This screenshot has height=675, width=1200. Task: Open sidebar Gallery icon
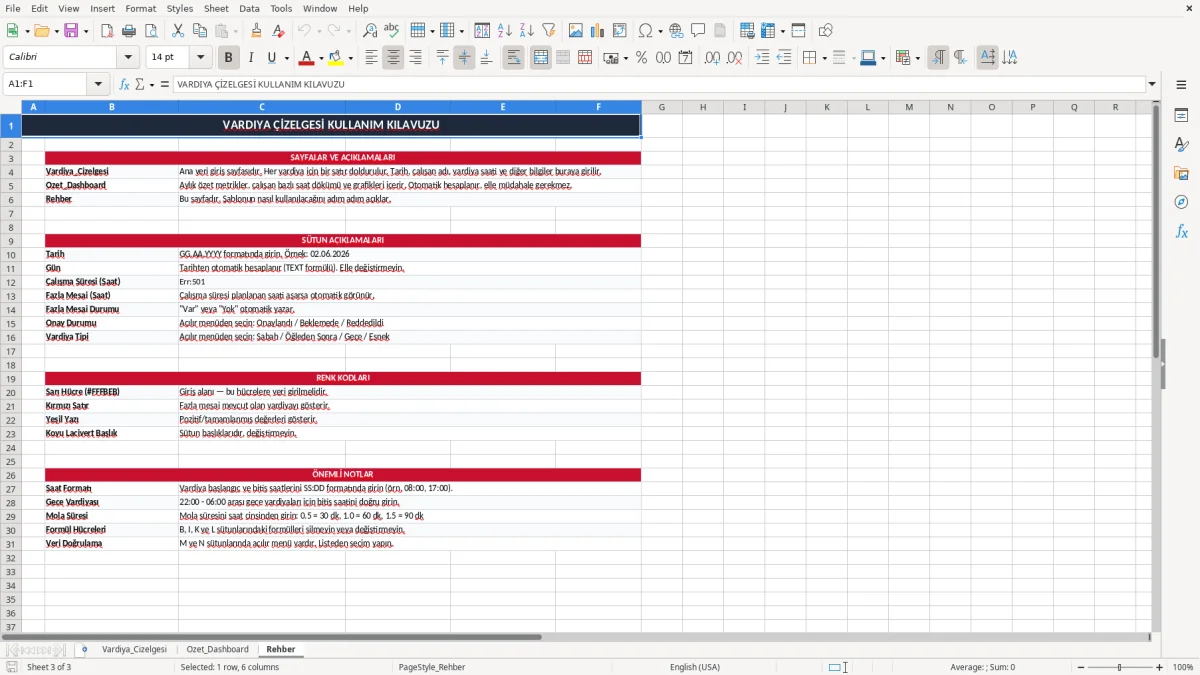click(1181, 174)
